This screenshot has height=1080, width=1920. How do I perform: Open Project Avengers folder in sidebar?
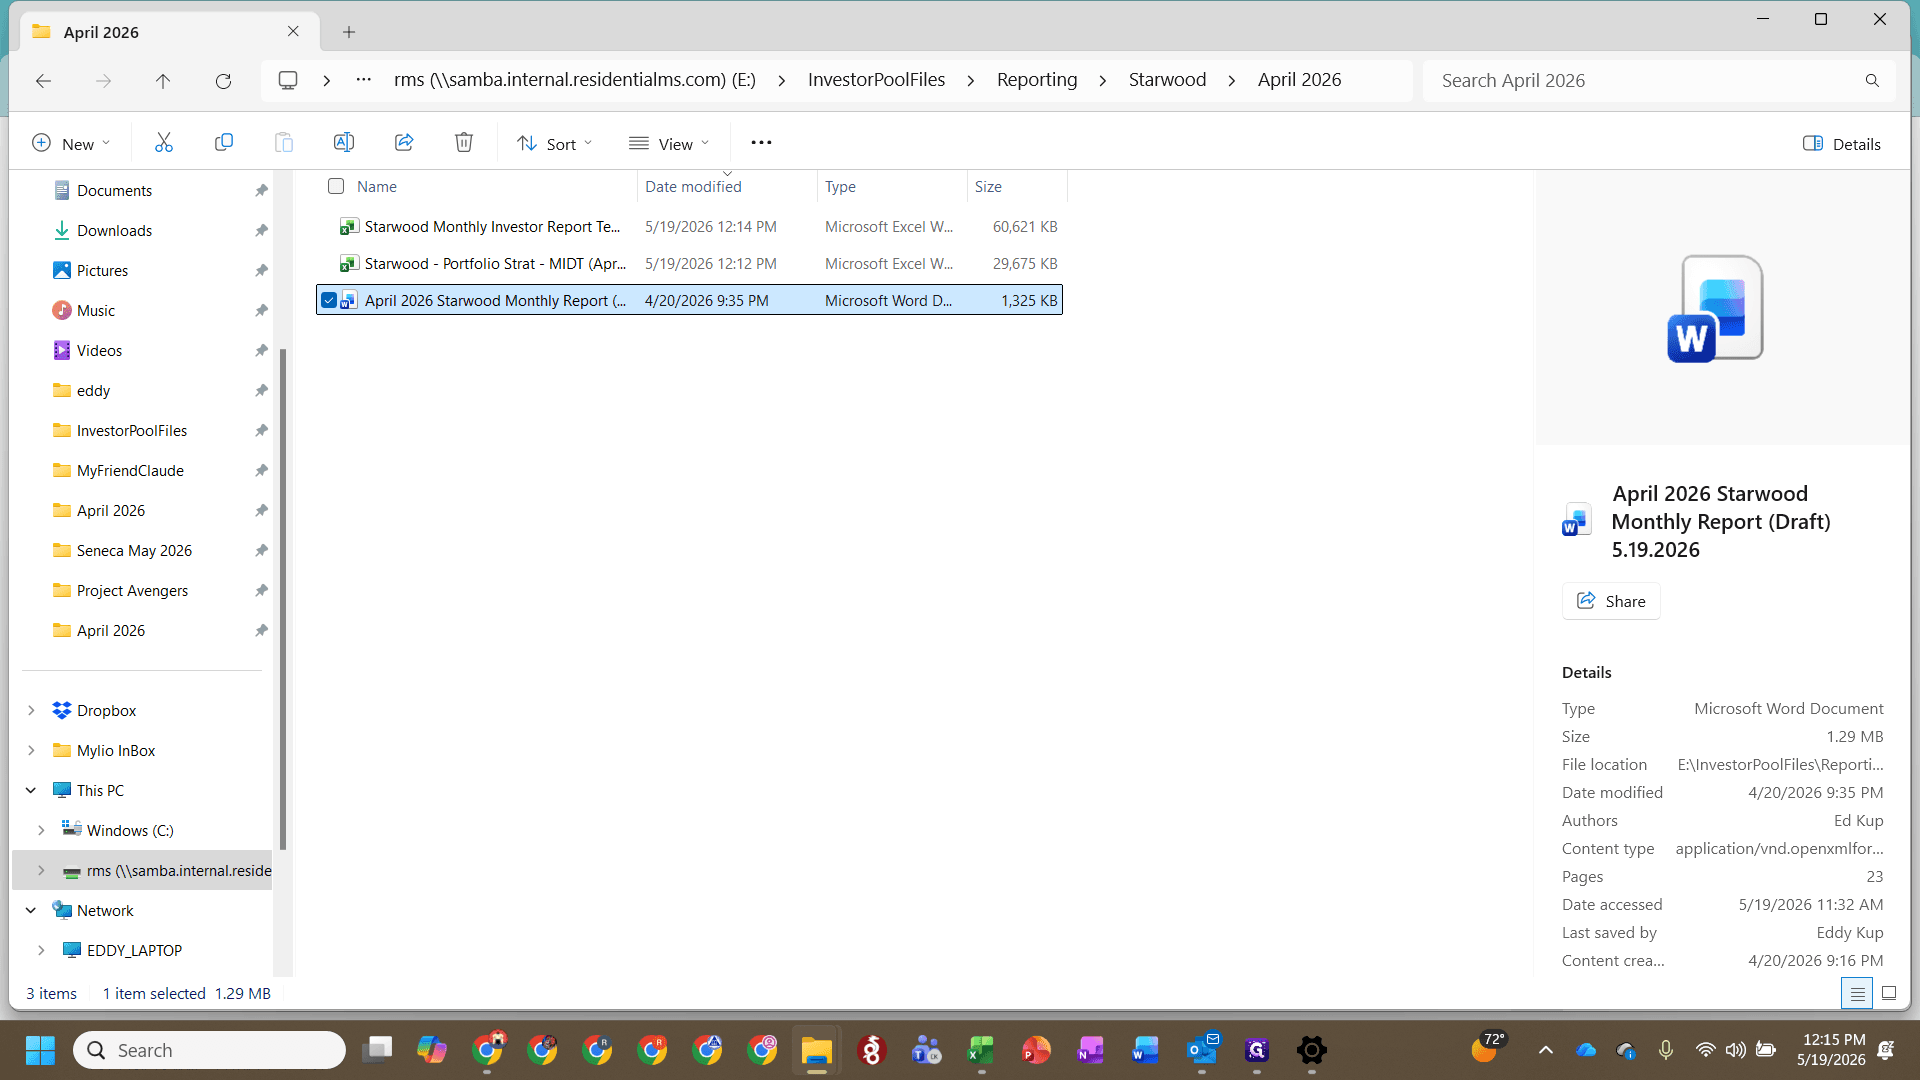pos(132,590)
